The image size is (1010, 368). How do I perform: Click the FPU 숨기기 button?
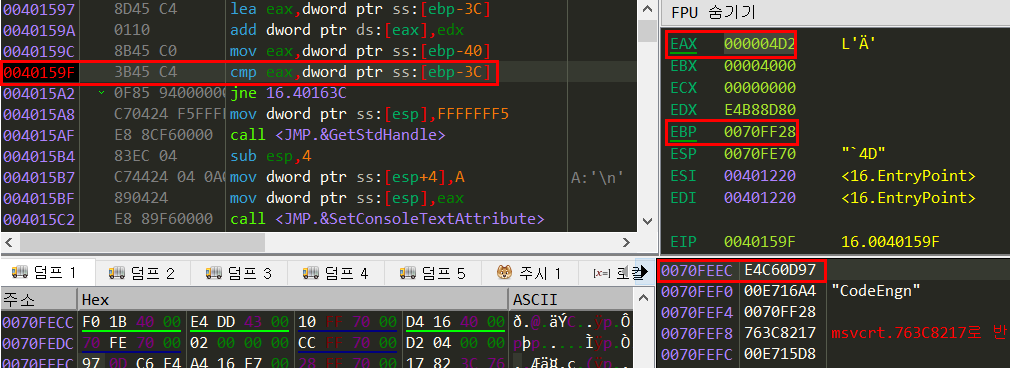[x=714, y=12]
